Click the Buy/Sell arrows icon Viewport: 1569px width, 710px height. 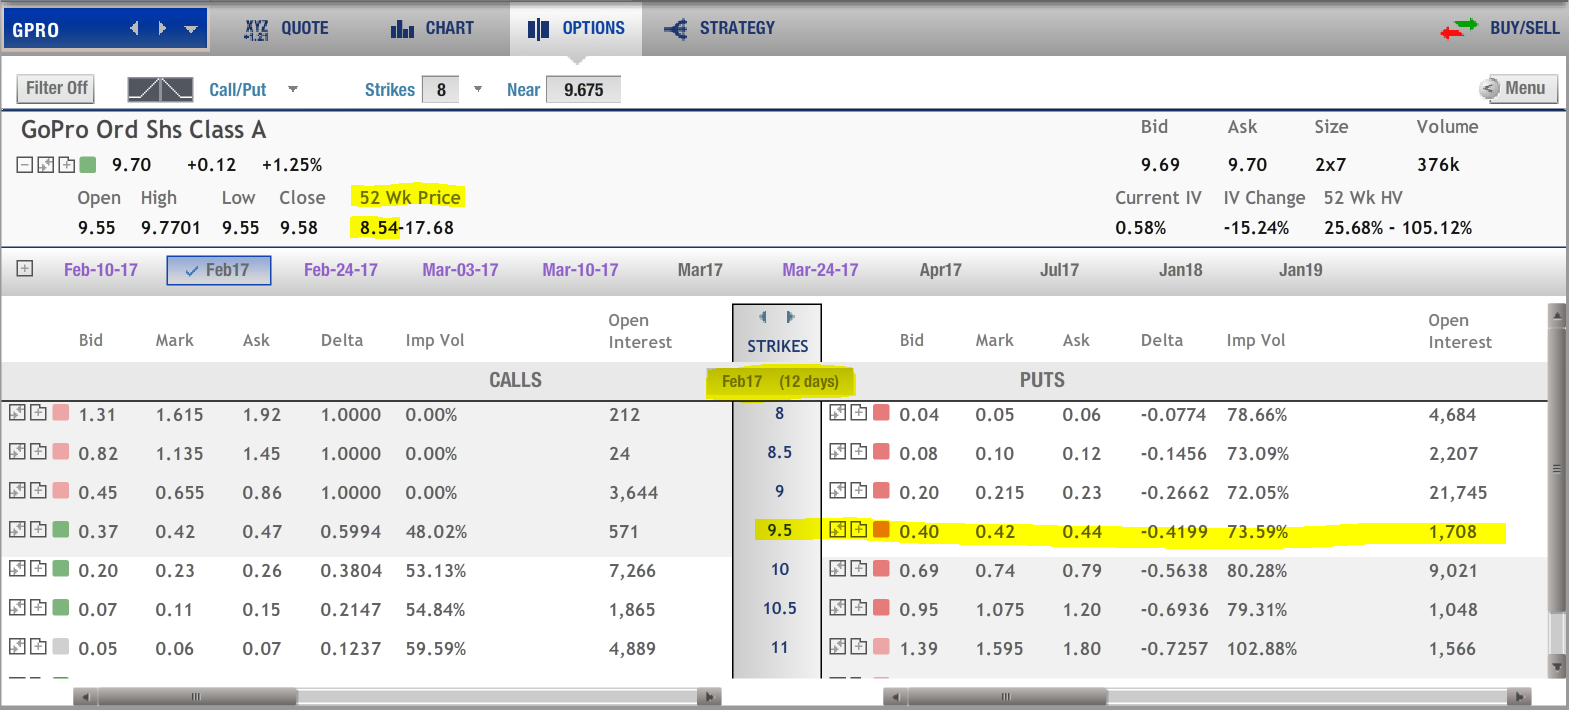click(x=1458, y=29)
